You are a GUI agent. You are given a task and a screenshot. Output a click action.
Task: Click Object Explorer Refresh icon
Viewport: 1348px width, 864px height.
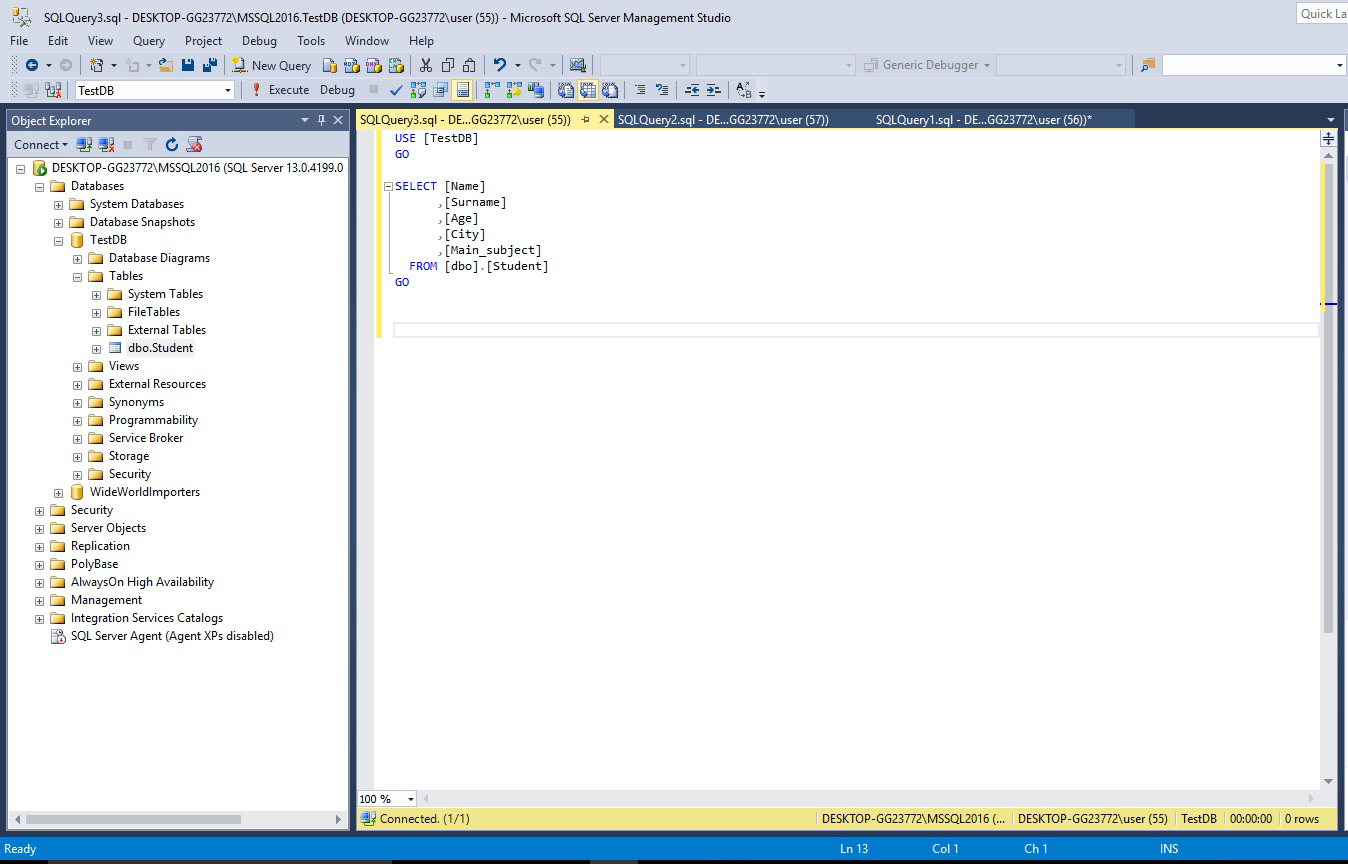click(172, 145)
